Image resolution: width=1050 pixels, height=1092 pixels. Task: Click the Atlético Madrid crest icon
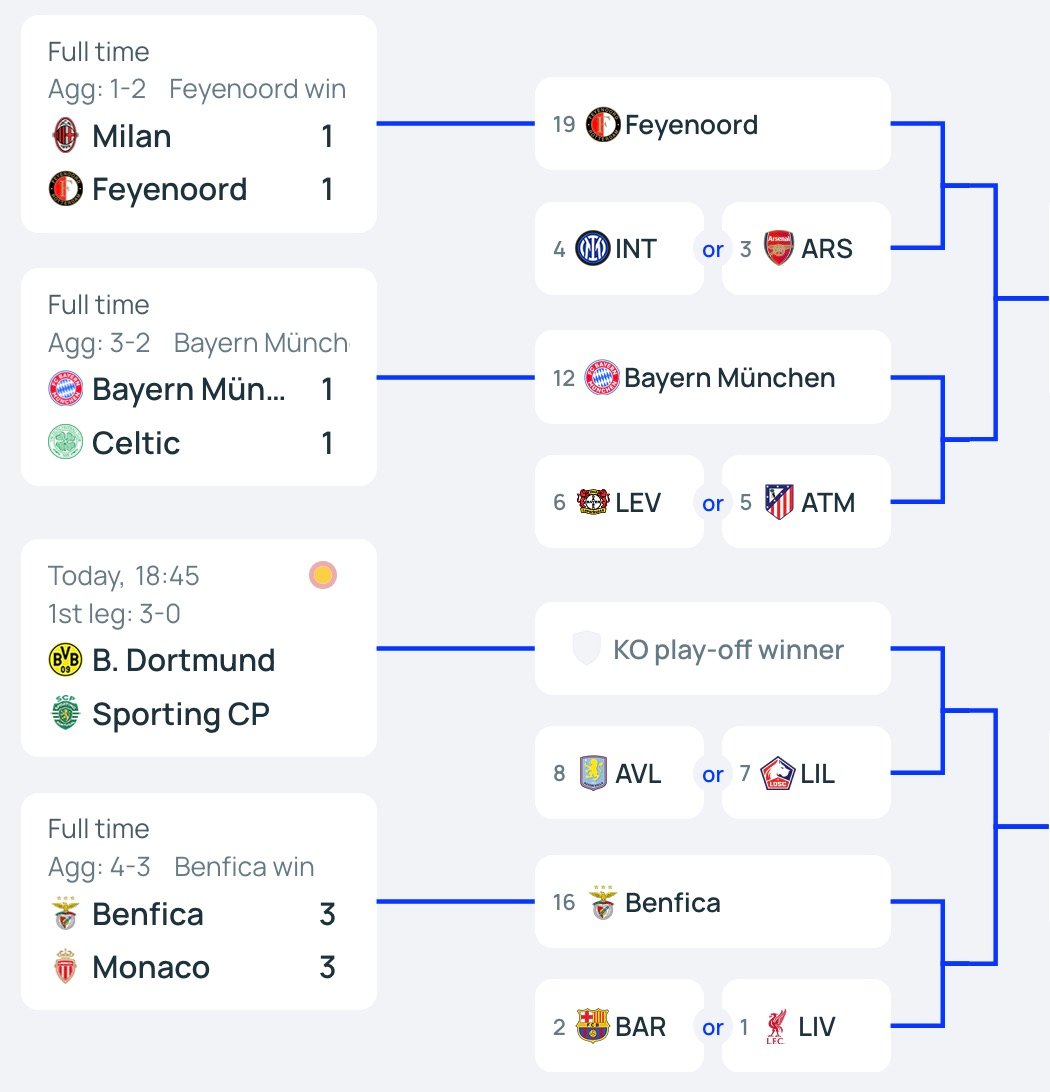tap(779, 501)
